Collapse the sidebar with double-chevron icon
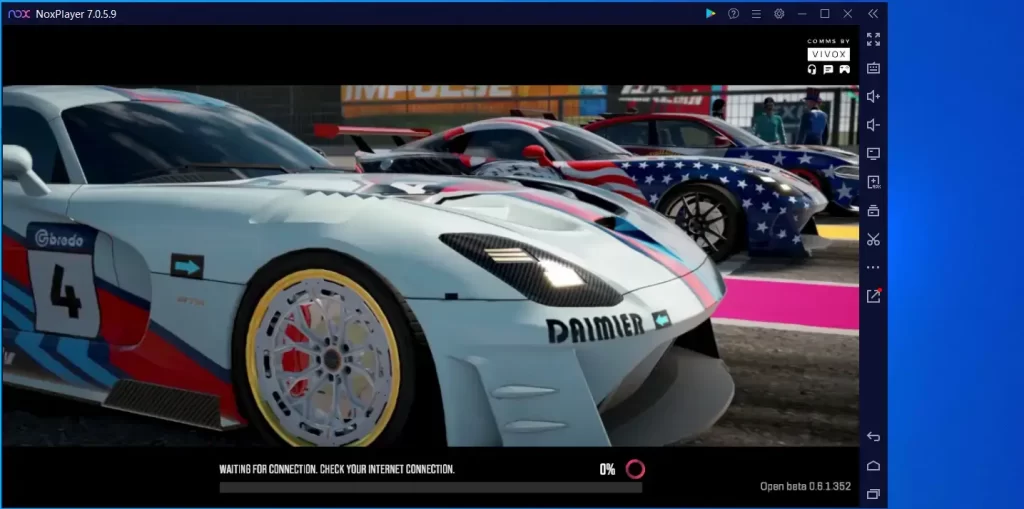This screenshot has width=1024, height=509. [873, 14]
